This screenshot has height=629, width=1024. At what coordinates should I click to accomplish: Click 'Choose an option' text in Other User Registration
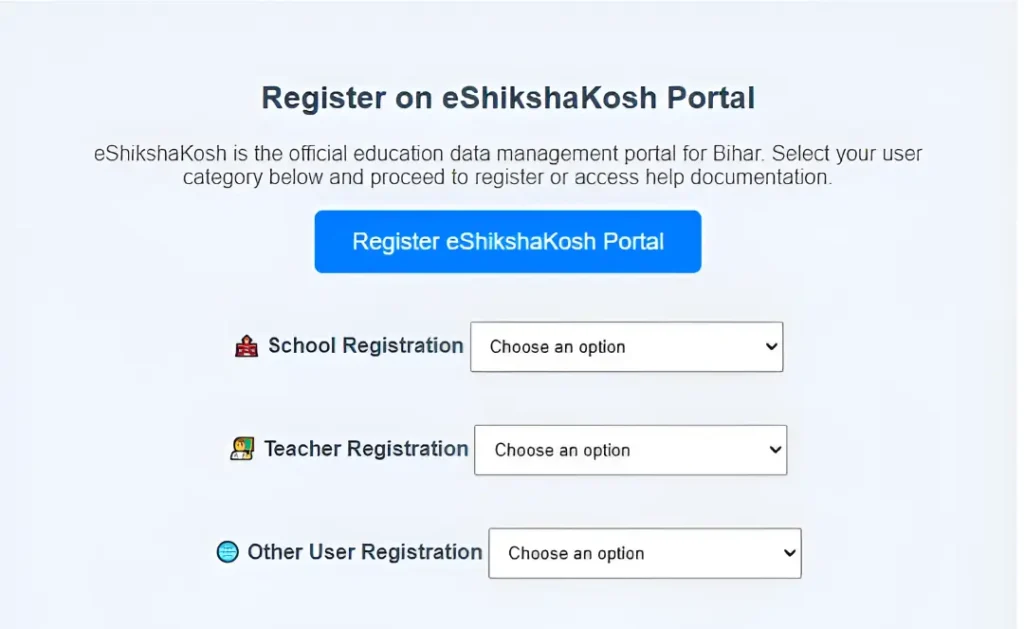(x=576, y=553)
